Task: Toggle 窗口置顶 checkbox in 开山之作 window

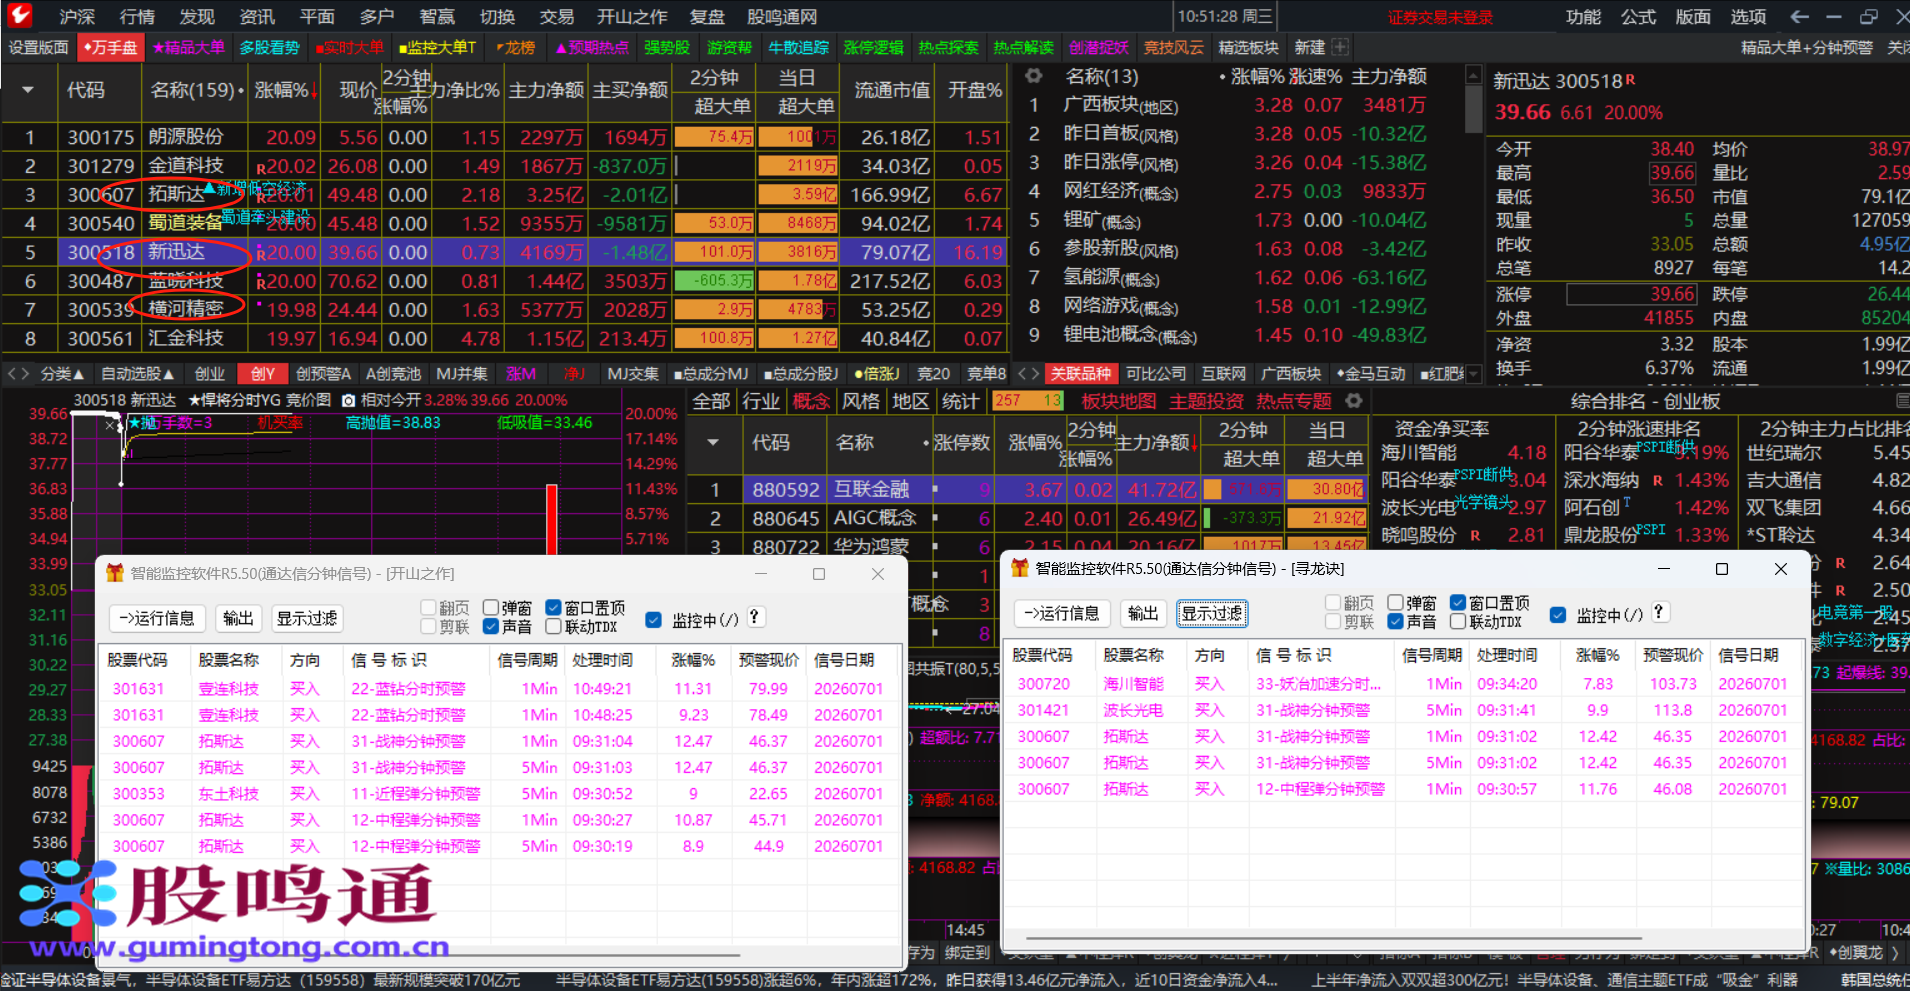Action: point(553,608)
